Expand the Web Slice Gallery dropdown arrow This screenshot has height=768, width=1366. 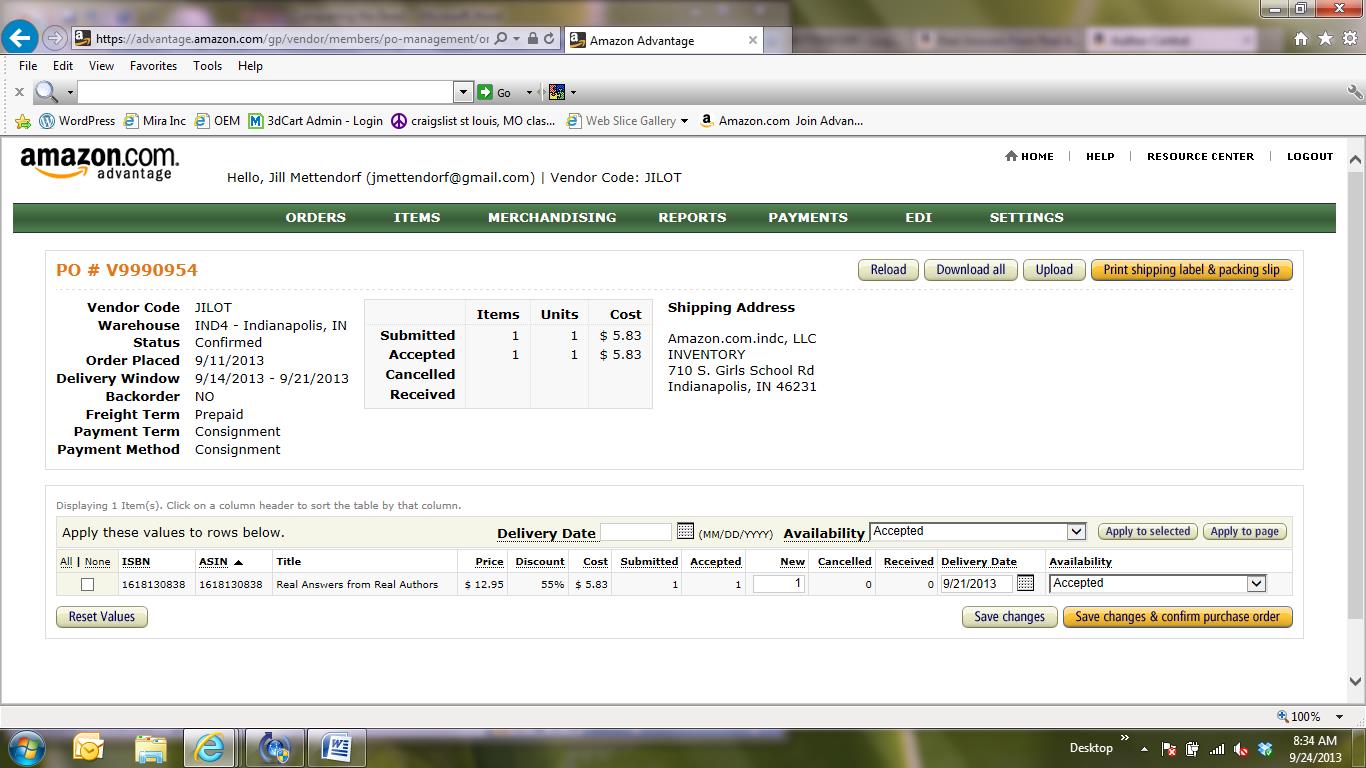tap(684, 121)
